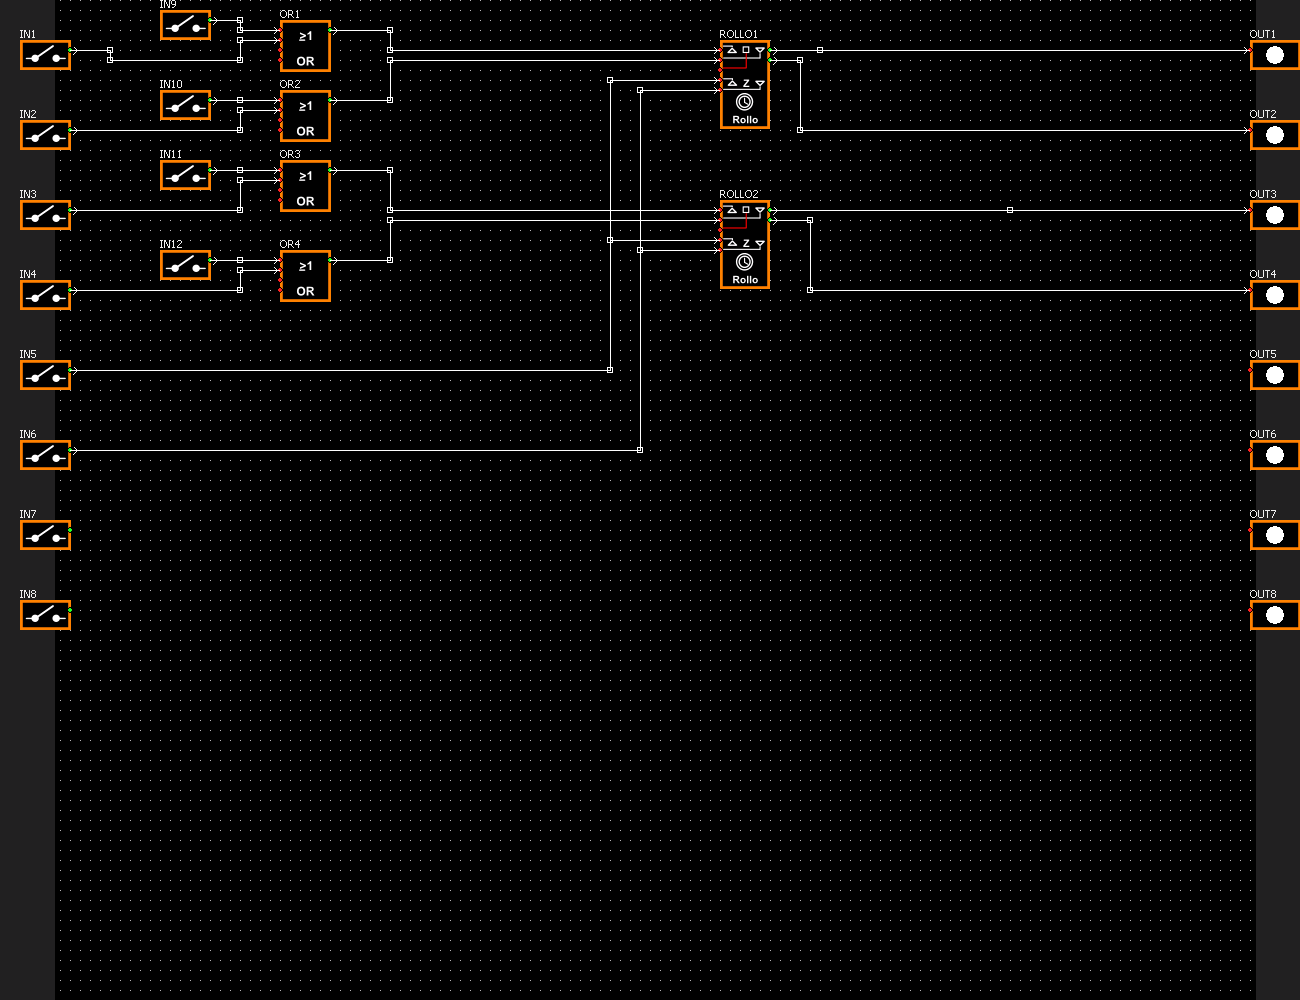1300x1000 pixels.
Task: Click the OUT4 output block
Action: [x=1274, y=295]
